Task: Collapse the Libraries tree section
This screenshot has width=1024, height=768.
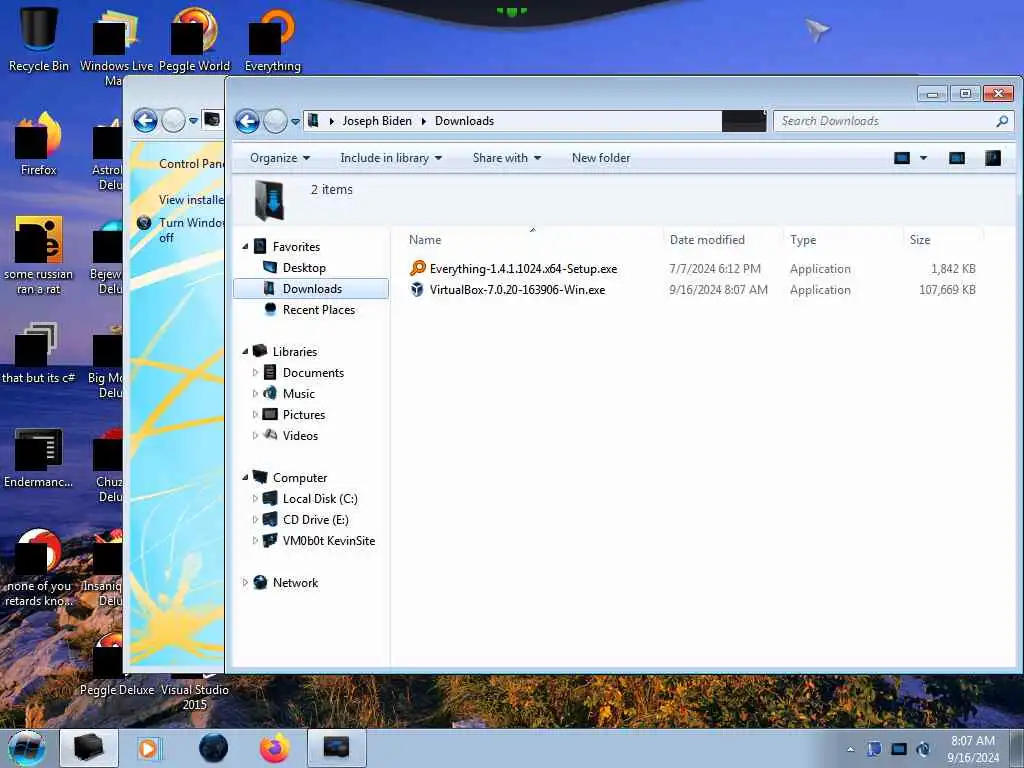Action: (x=246, y=351)
